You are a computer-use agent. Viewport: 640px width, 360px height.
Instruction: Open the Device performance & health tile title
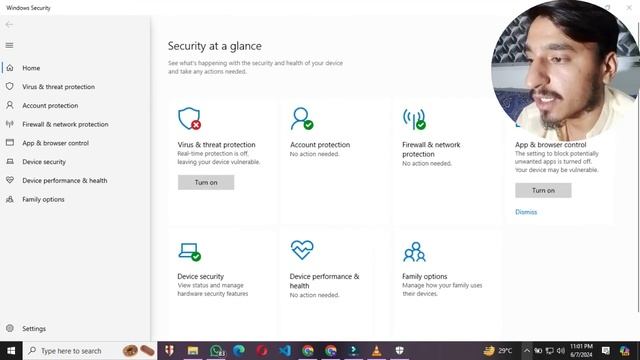point(324,281)
